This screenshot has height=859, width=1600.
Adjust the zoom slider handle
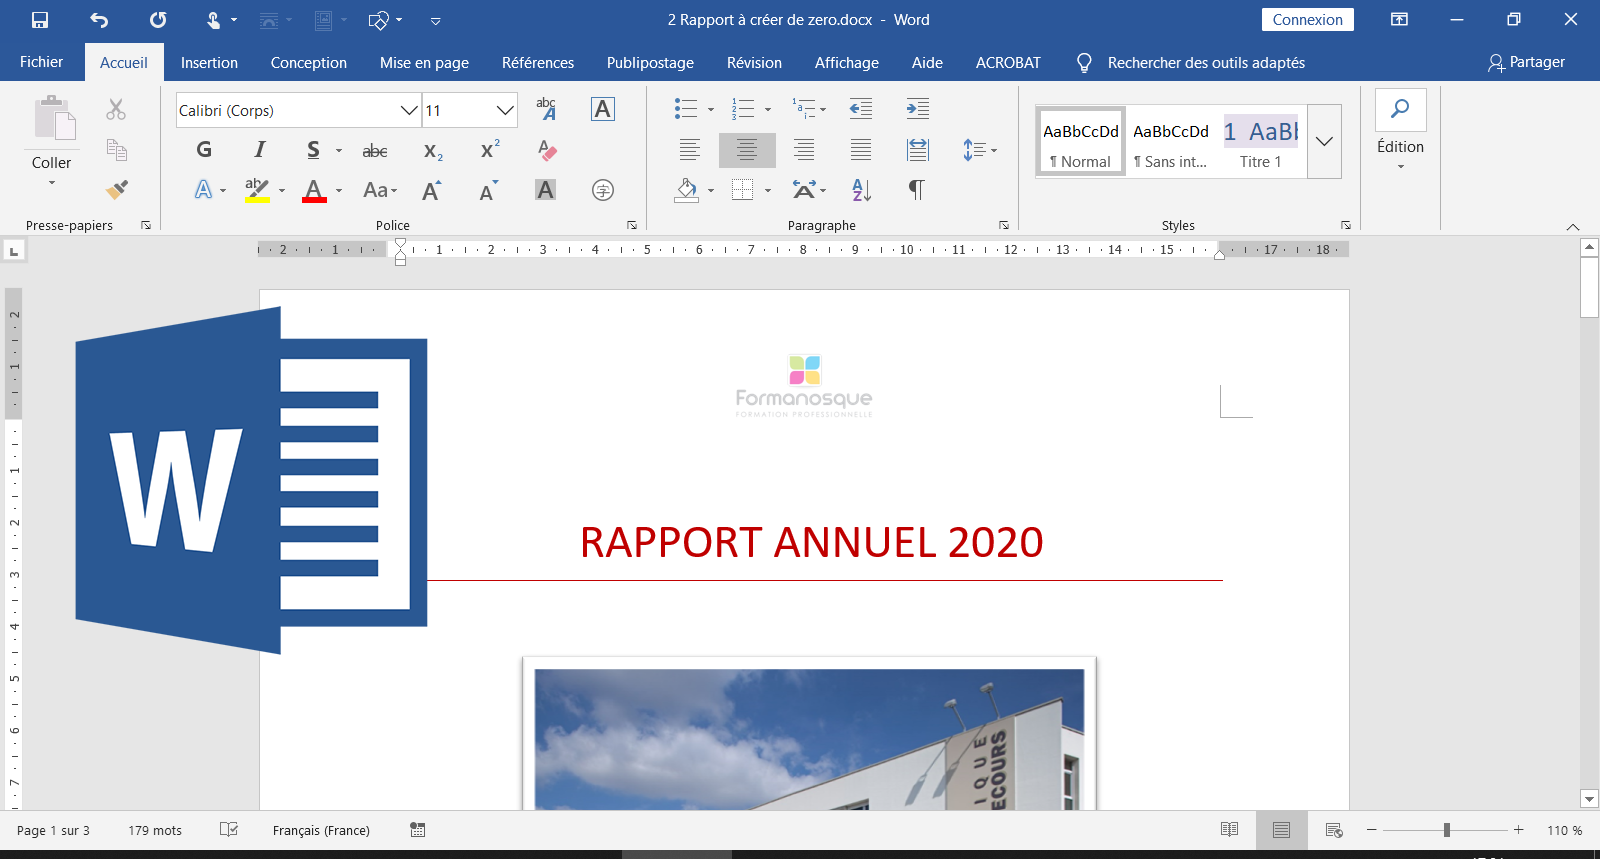(x=1447, y=830)
